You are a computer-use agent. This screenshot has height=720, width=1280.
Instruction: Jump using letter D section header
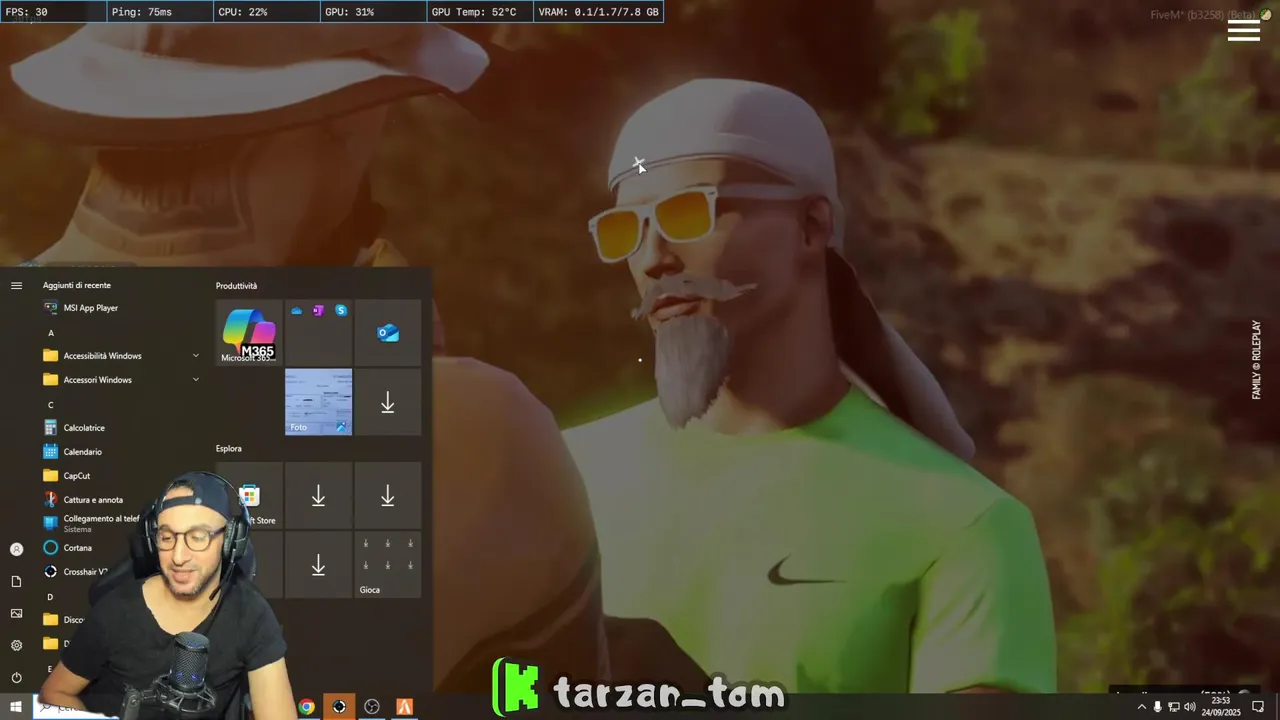[x=51, y=597]
